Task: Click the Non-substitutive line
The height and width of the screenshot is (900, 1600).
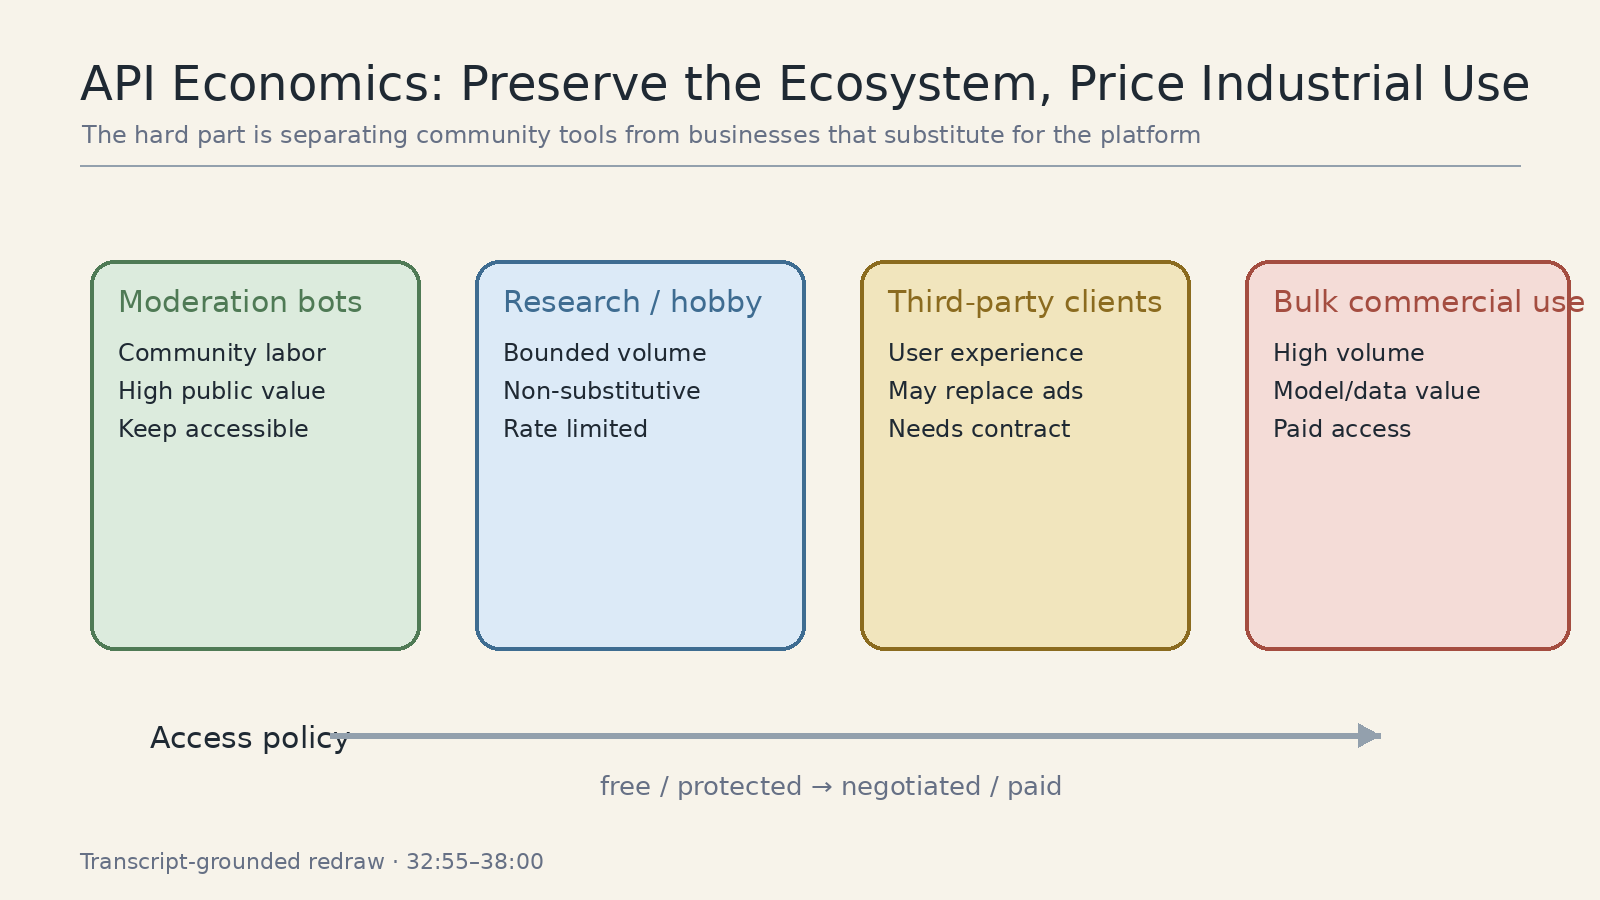Action: (601, 391)
